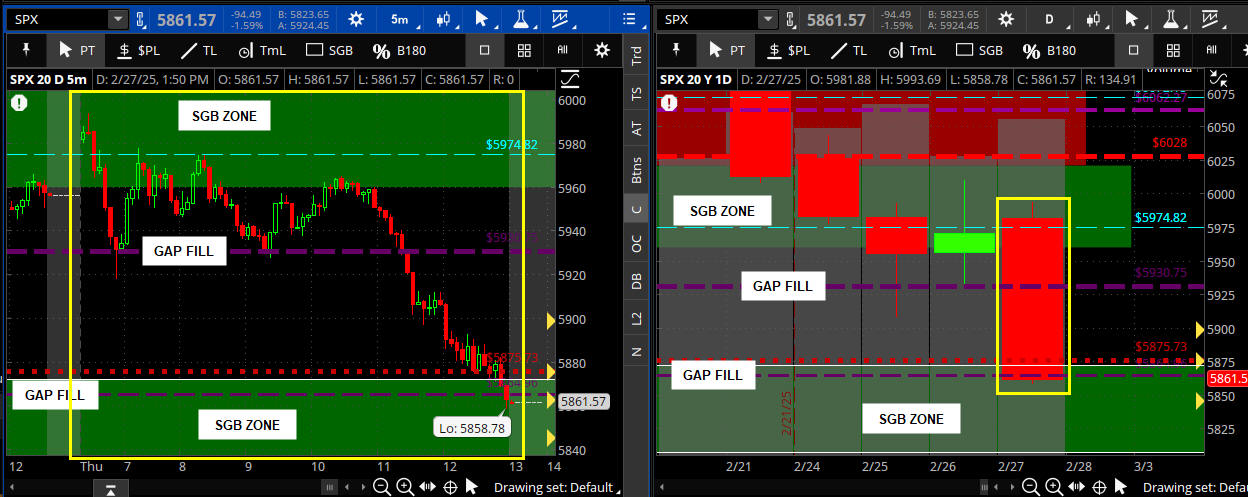Click crosshair icon under left chart
This screenshot has width=1248, height=497.
(x=450, y=486)
